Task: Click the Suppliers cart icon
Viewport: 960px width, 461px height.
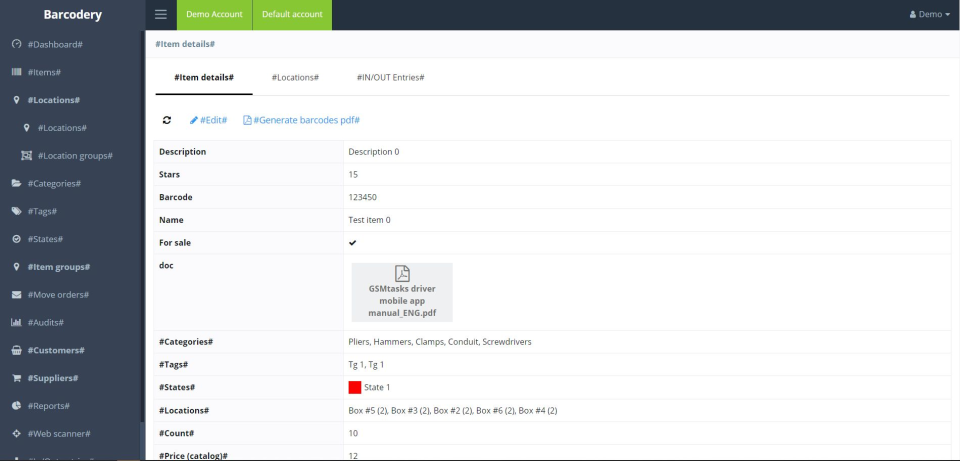Action: [x=17, y=378]
